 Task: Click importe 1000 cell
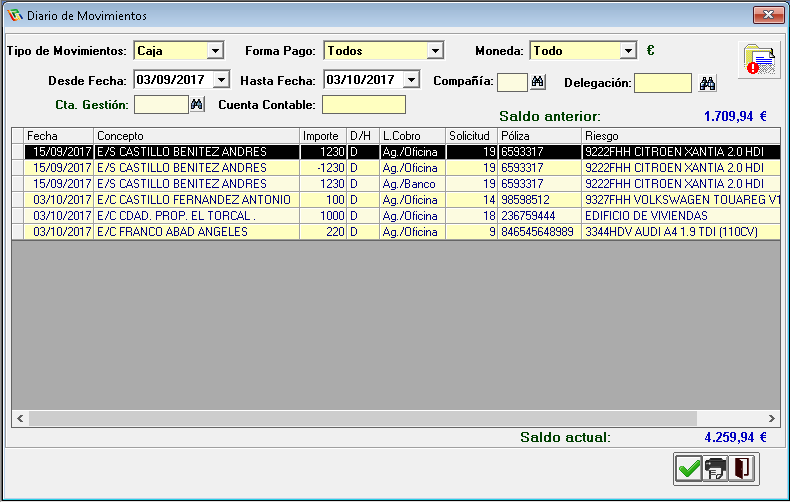pos(323,216)
